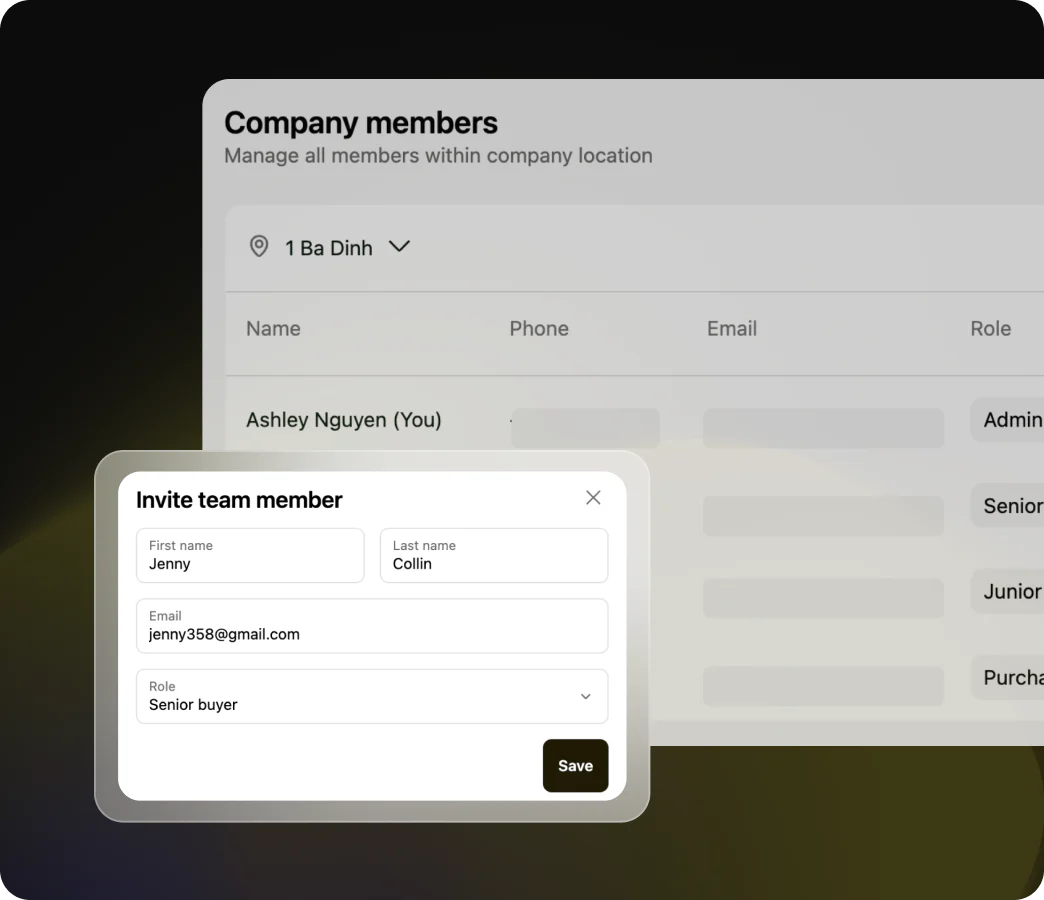Open the 1 Ba Dinh location selector
Viewport: 1044px width, 900px height.
tap(328, 248)
